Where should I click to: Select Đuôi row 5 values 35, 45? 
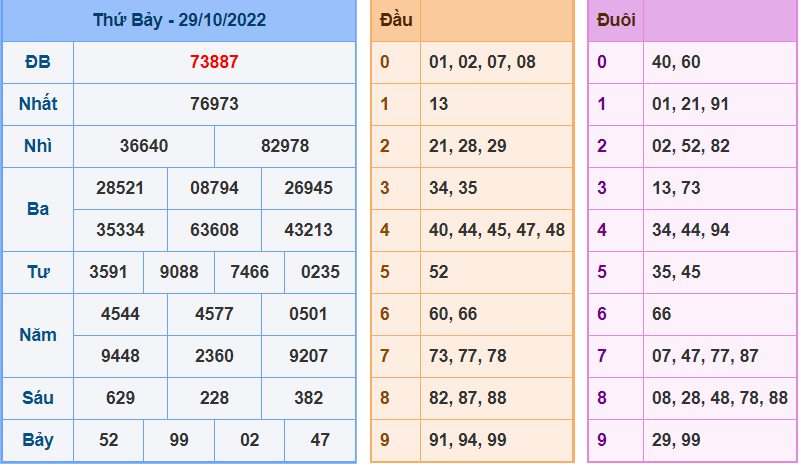[x=676, y=272]
